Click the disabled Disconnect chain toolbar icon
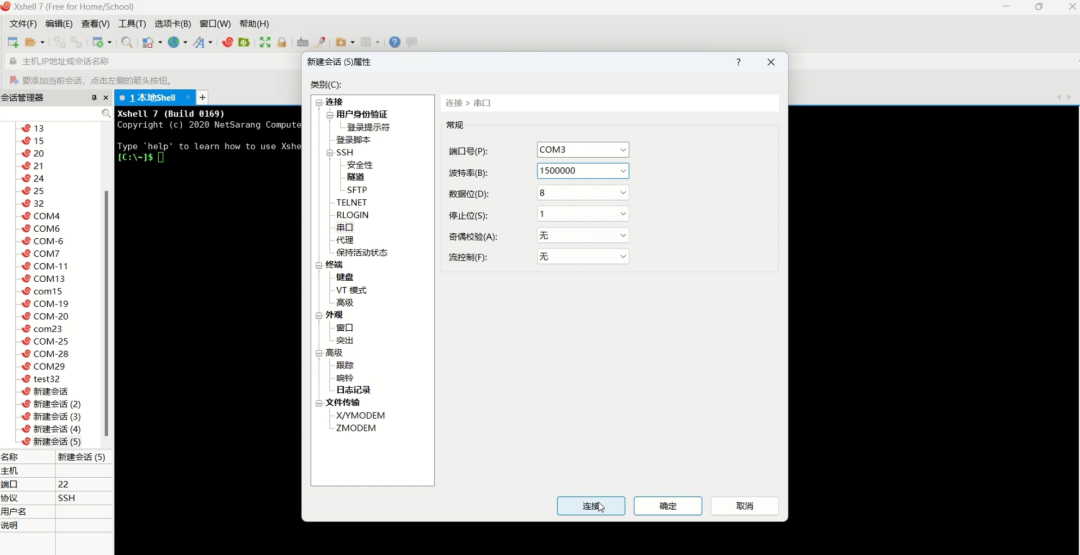 pyautogui.click(x=76, y=42)
